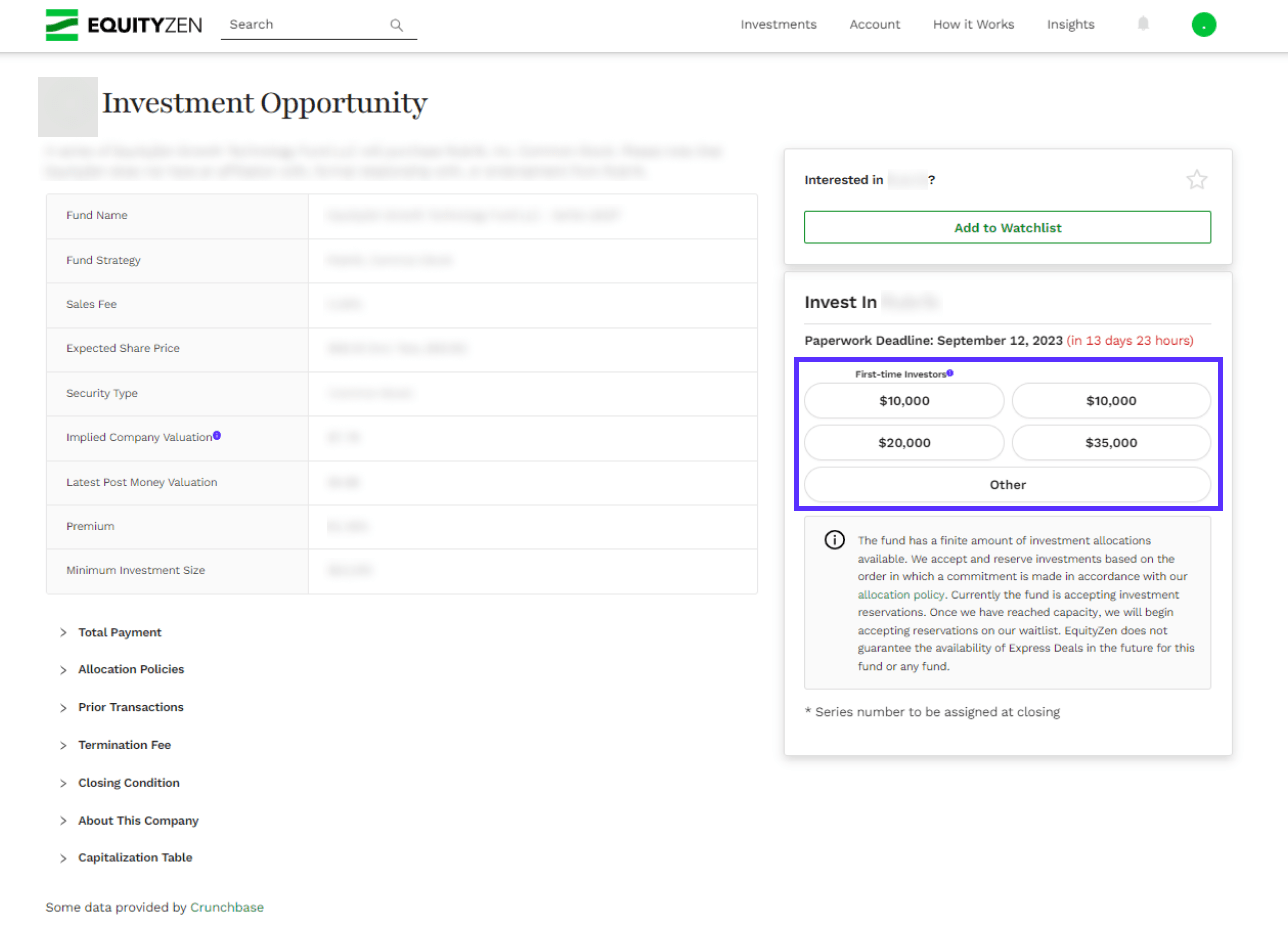This screenshot has width=1288, height=926.
Task: Click the Latest Post Money Valuation label
Action: [x=141, y=482]
